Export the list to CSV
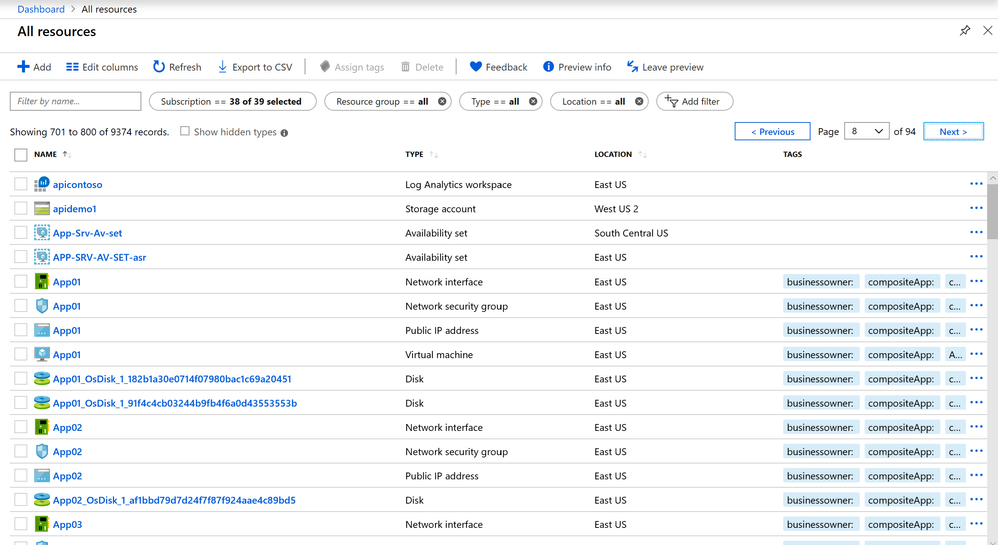 coord(255,67)
